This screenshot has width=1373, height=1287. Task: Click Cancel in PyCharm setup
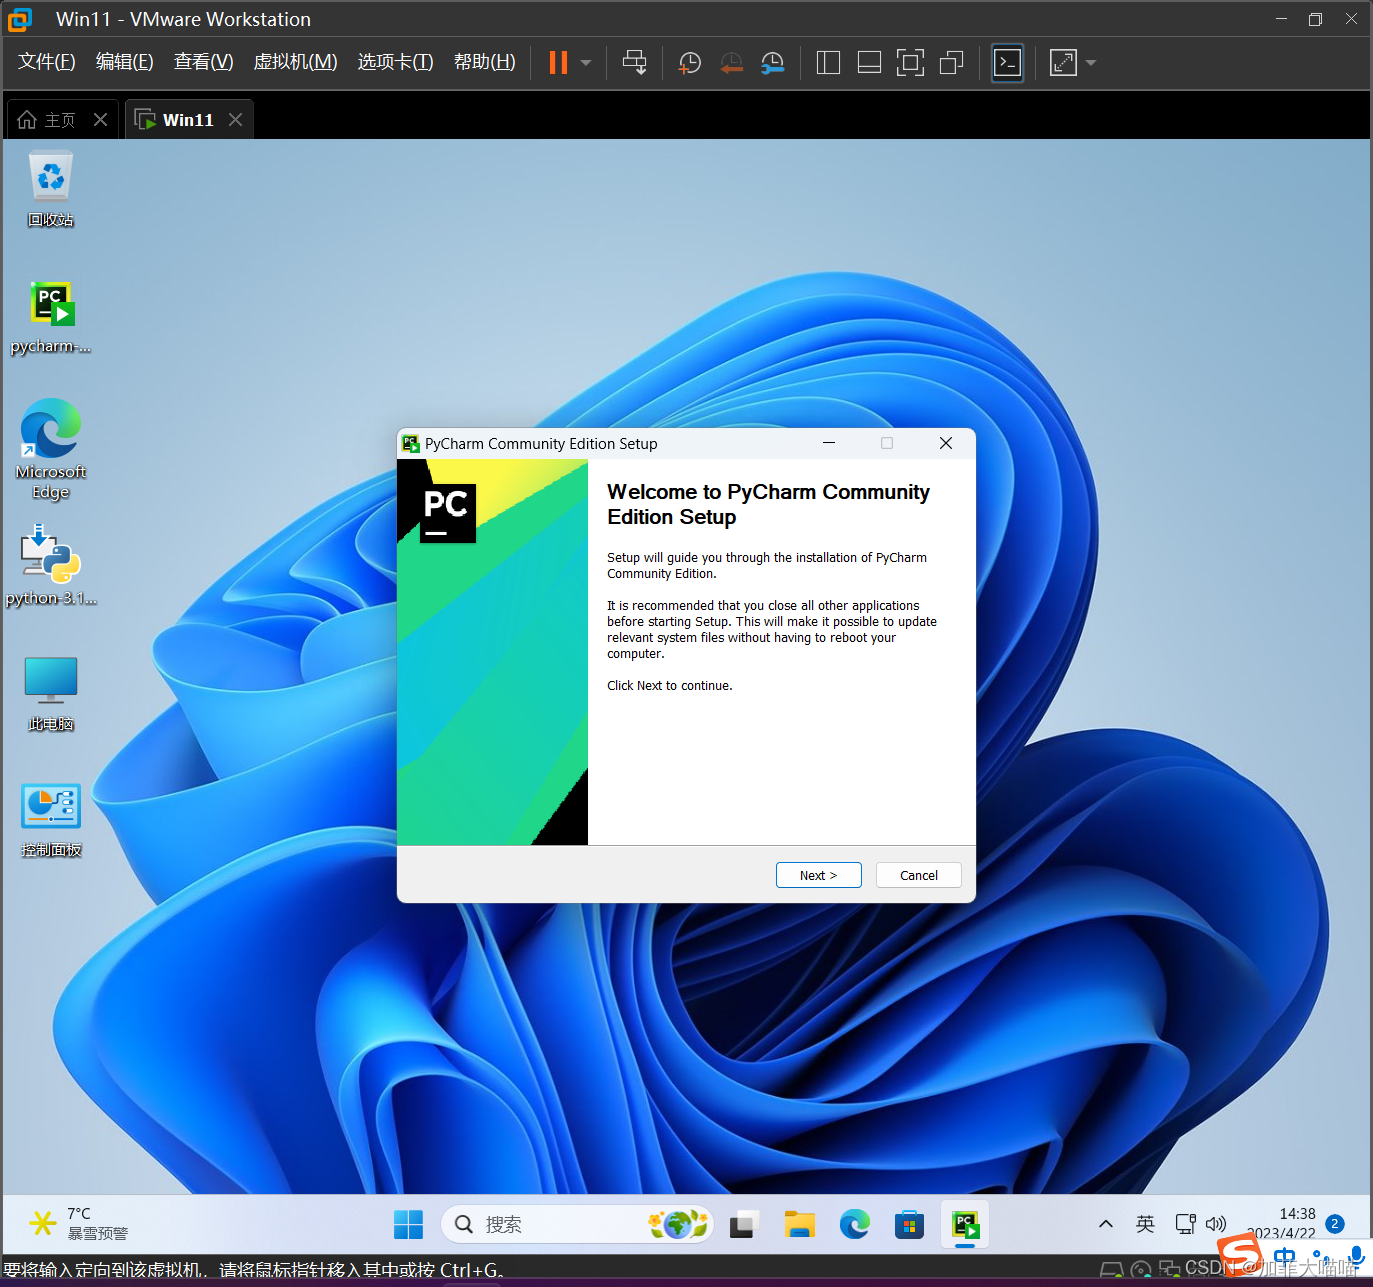click(919, 875)
